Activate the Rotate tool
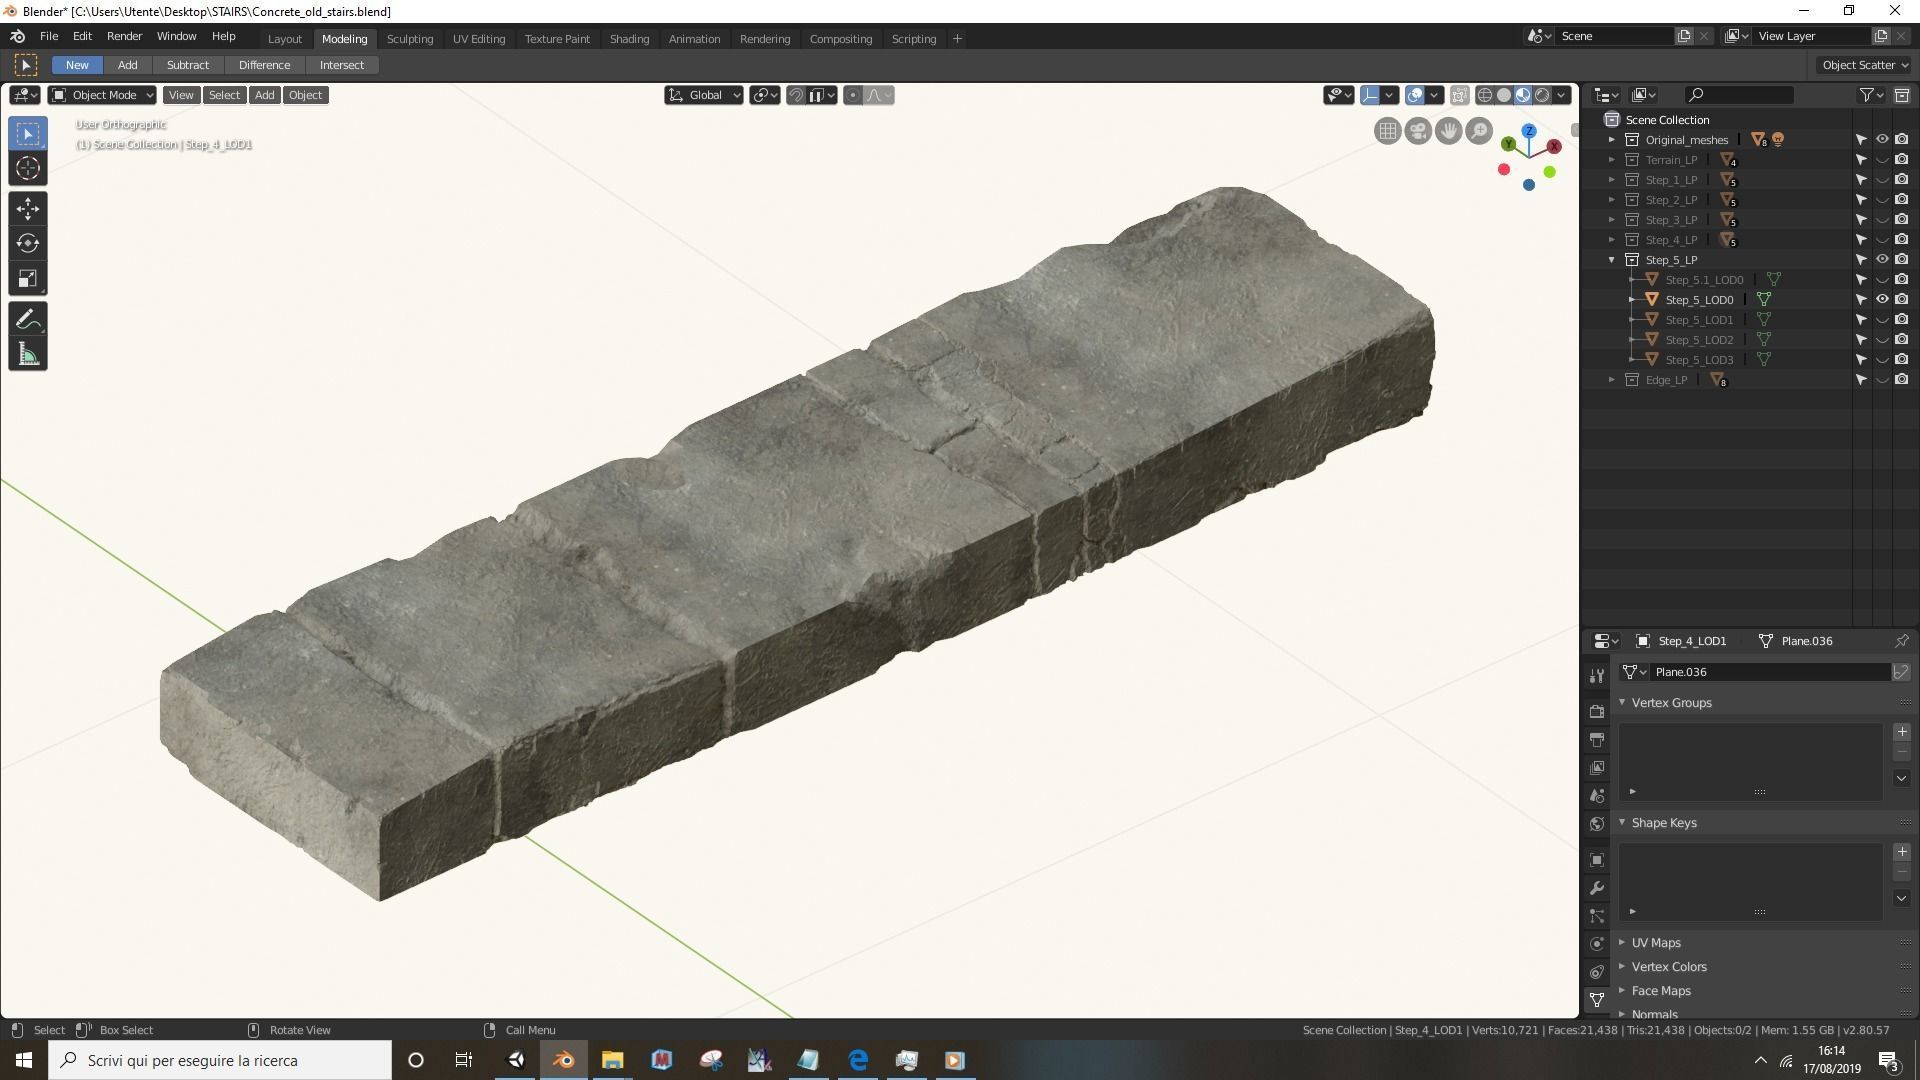This screenshot has width=1920, height=1080. [x=28, y=243]
